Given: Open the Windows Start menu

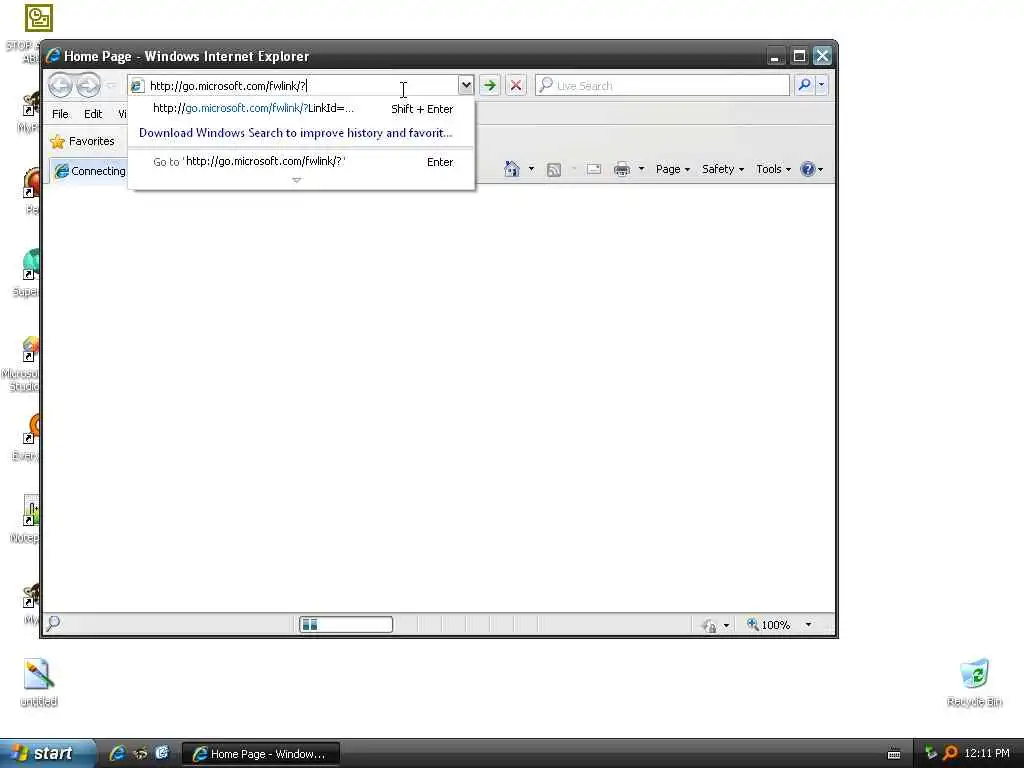Looking at the screenshot, I should point(46,754).
